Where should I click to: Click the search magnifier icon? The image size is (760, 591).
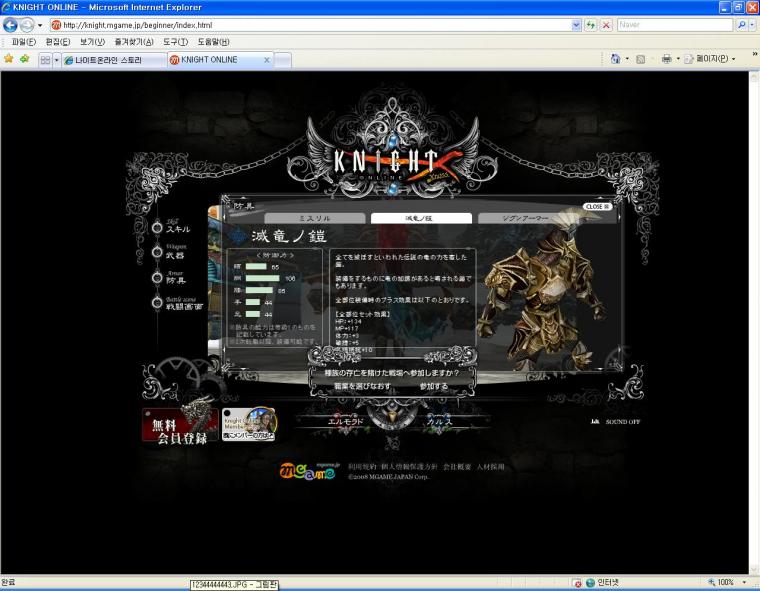point(741,25)
